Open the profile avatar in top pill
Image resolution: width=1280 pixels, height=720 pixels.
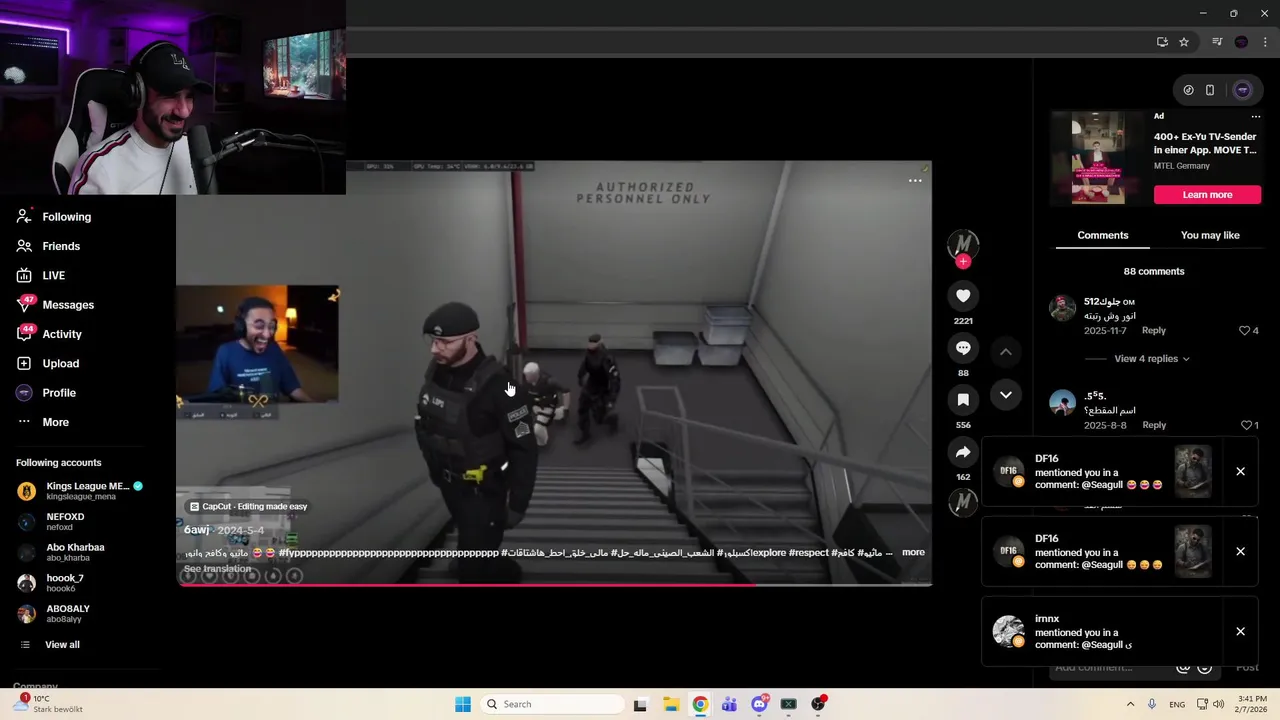[1242, 90]
